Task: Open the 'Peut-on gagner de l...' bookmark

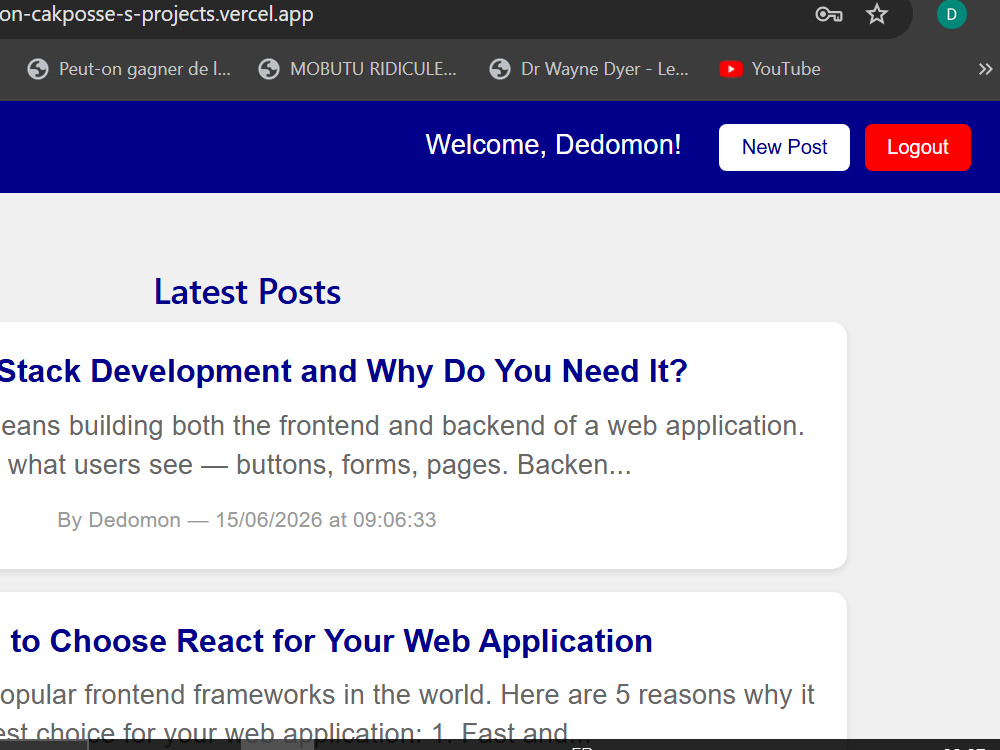Action: tap(129, 69)
